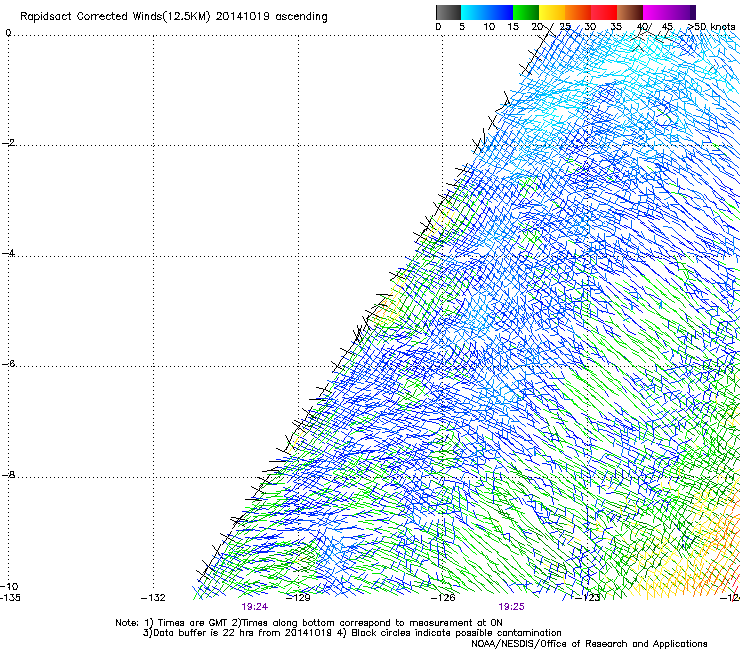The height and width of the screenshot is (650, 740).
Task: Click the red 30-35 knots color segment
Action: [604, 12]
